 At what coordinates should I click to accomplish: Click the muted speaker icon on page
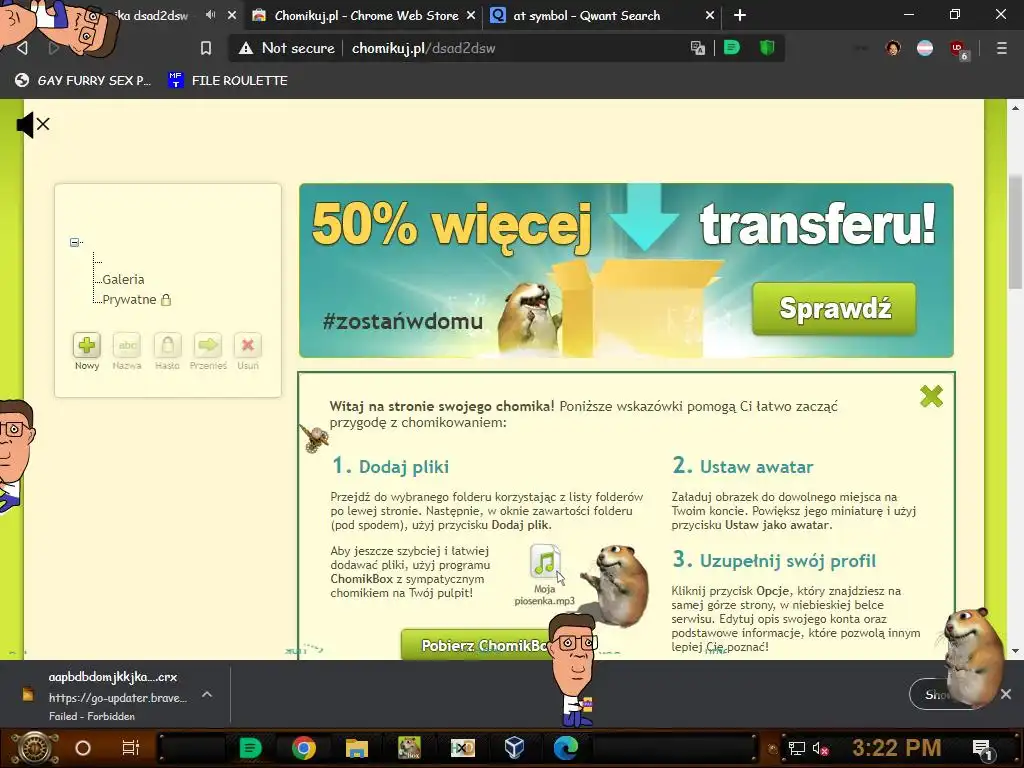click(33, 124)
